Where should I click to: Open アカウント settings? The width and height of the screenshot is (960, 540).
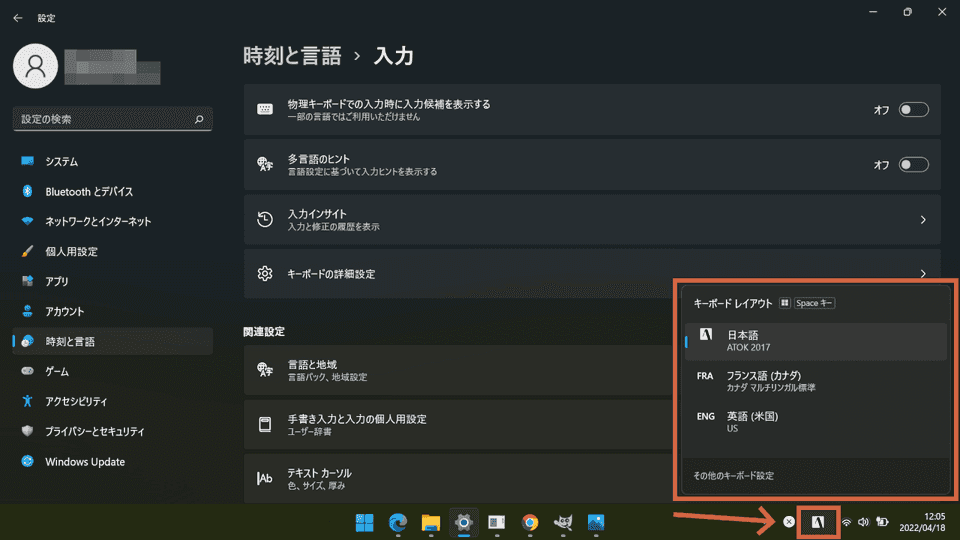(x=113, y=312)
